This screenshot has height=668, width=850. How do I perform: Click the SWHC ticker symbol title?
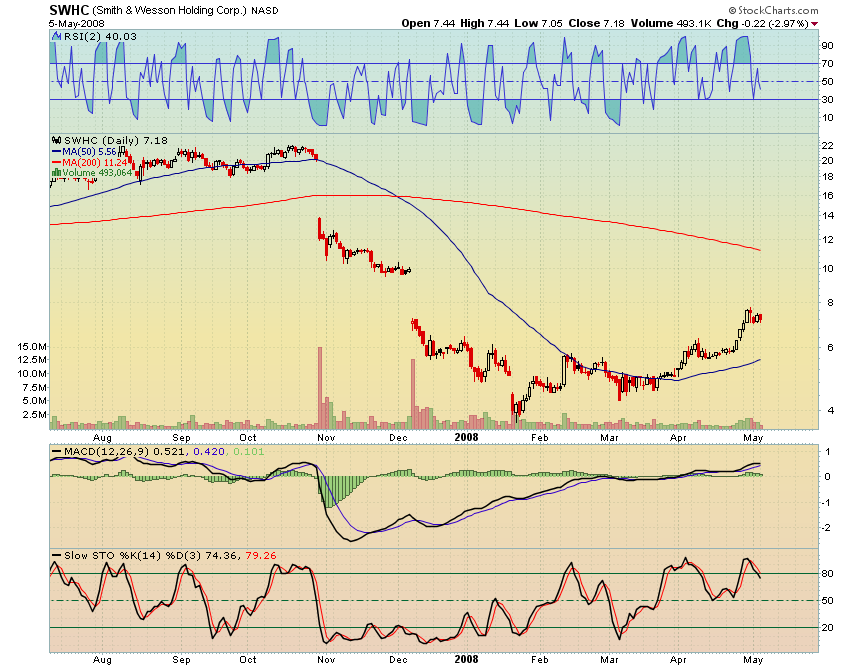pyautogui.click(x=69, y=10)
